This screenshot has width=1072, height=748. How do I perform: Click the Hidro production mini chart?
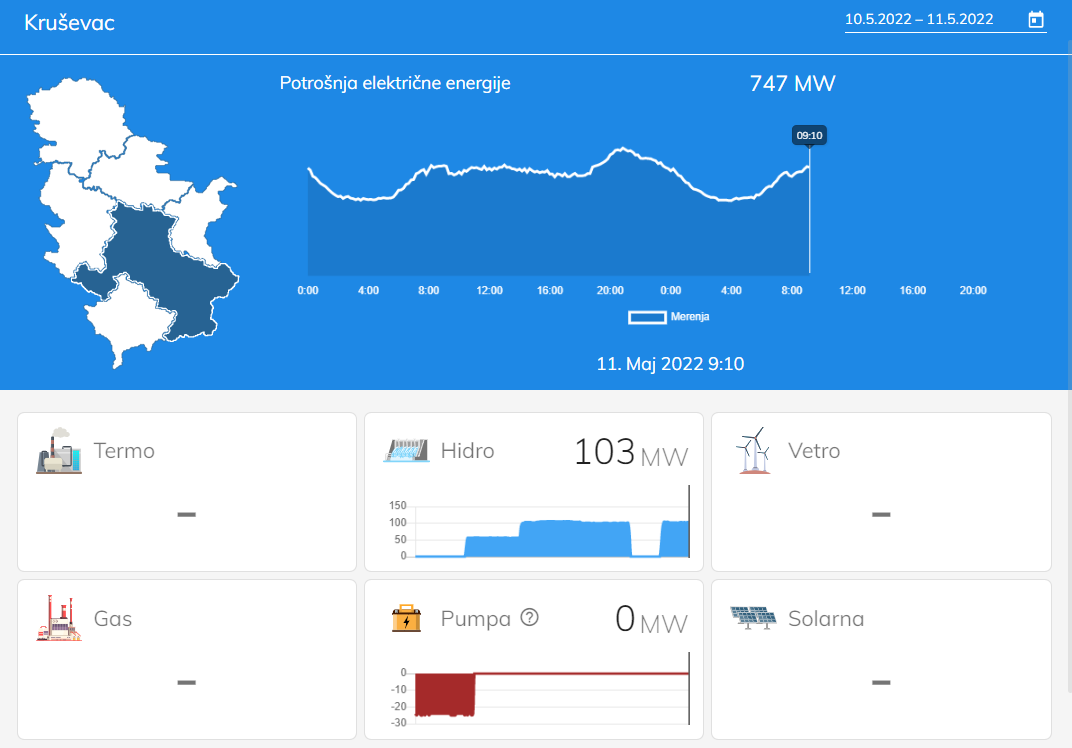click(x=550, y=532)
